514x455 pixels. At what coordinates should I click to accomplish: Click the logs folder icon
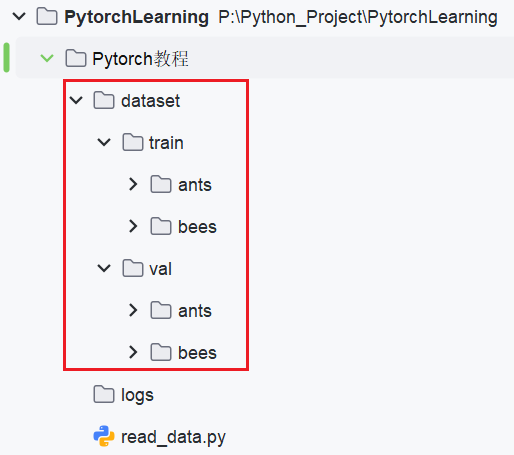pos(104,394)
